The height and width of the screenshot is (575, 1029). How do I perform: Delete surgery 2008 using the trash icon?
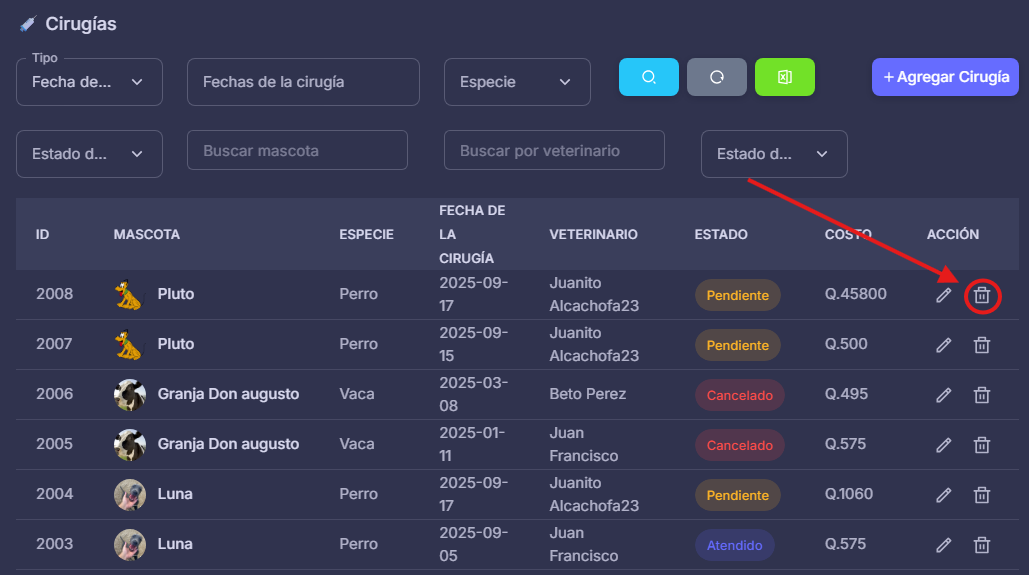pos(982,295)
